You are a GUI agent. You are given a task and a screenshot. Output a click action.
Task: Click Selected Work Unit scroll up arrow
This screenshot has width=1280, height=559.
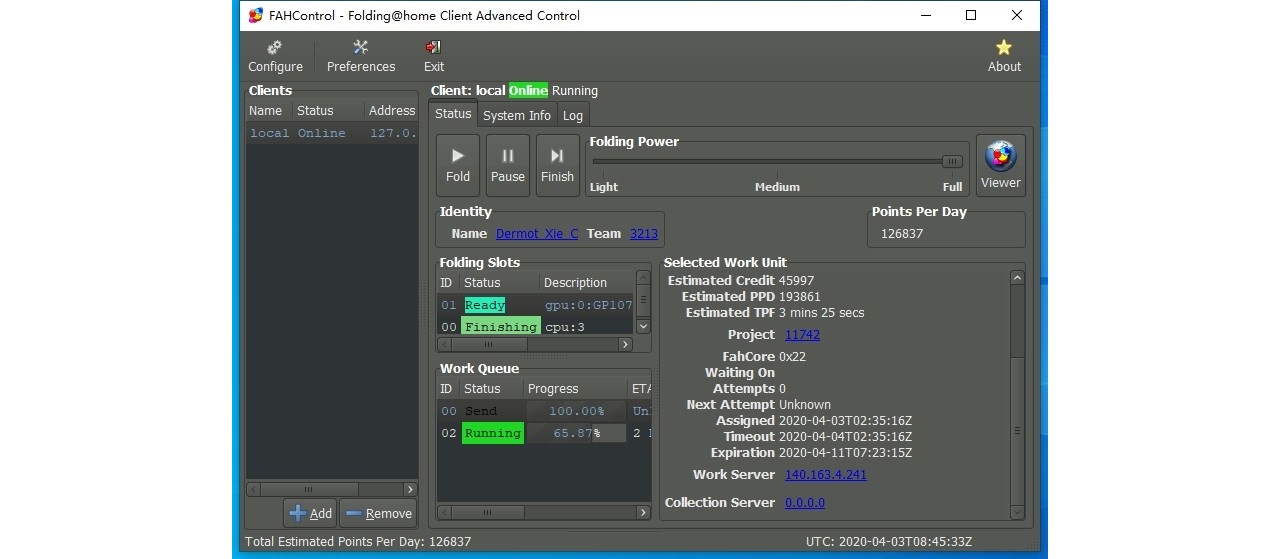point(1017,278)
